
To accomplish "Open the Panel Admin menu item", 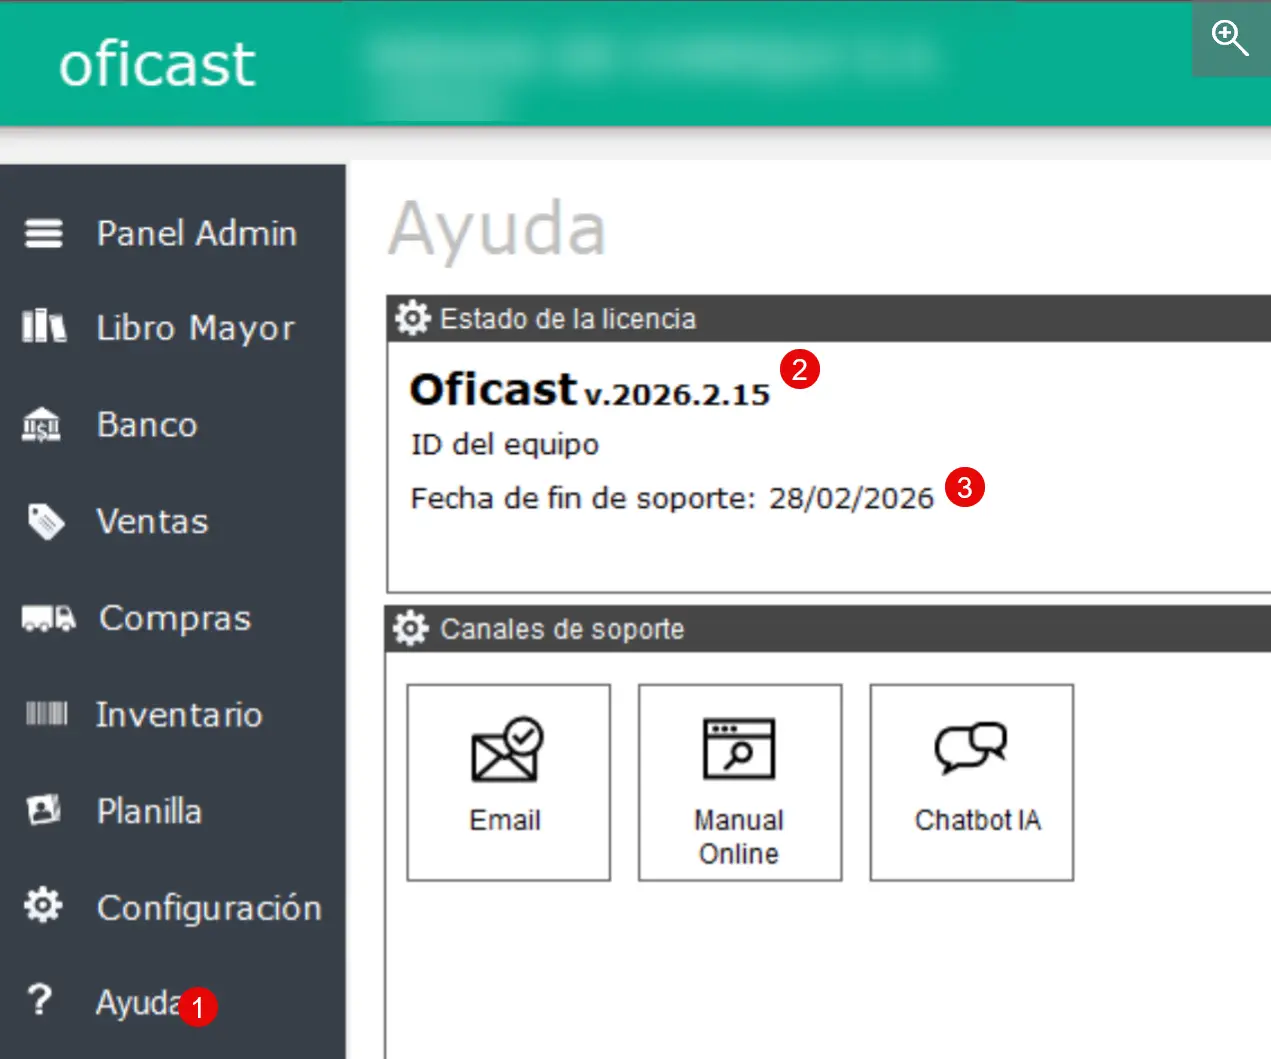I will click(x=196, y=233).
